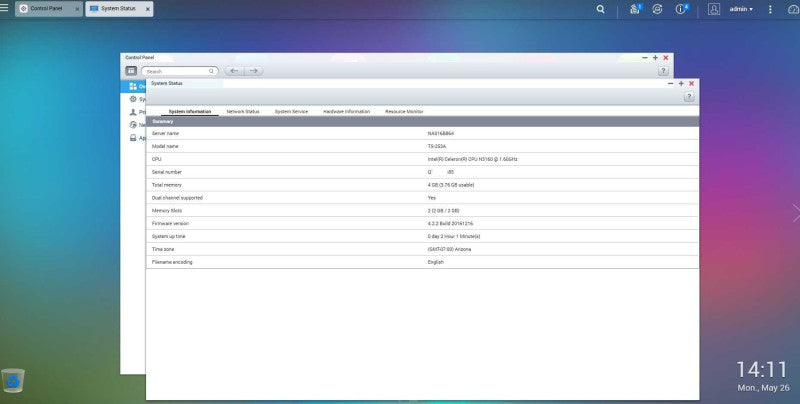
Task: Open event notifications info icon
Action: pos(681,9)
